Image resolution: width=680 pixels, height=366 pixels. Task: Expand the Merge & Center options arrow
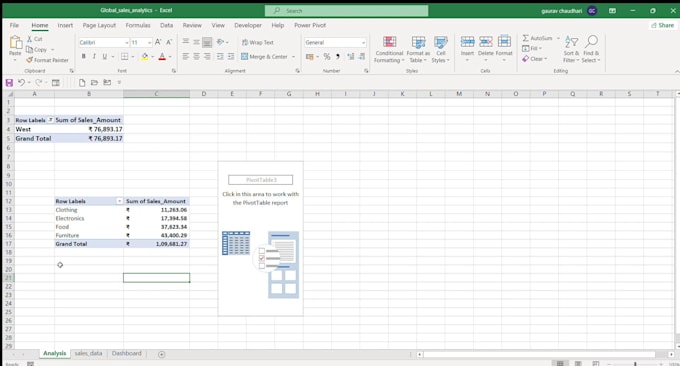point(294,56)
